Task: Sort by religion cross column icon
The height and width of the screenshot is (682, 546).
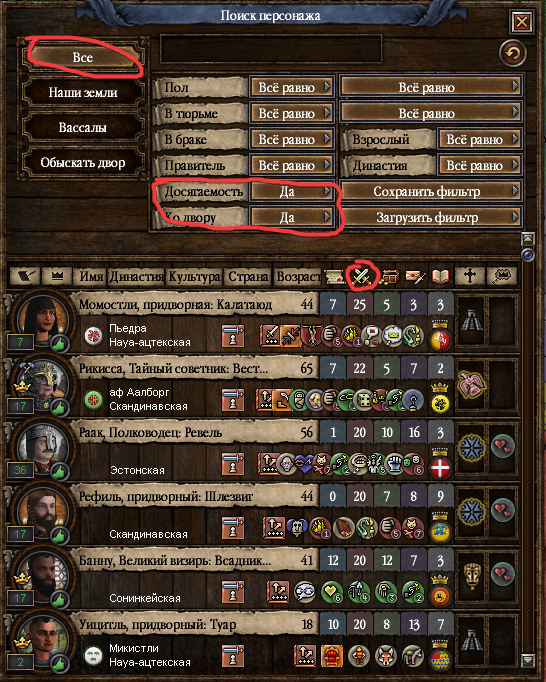Action: pyautogui.click(x=470, y=276)
